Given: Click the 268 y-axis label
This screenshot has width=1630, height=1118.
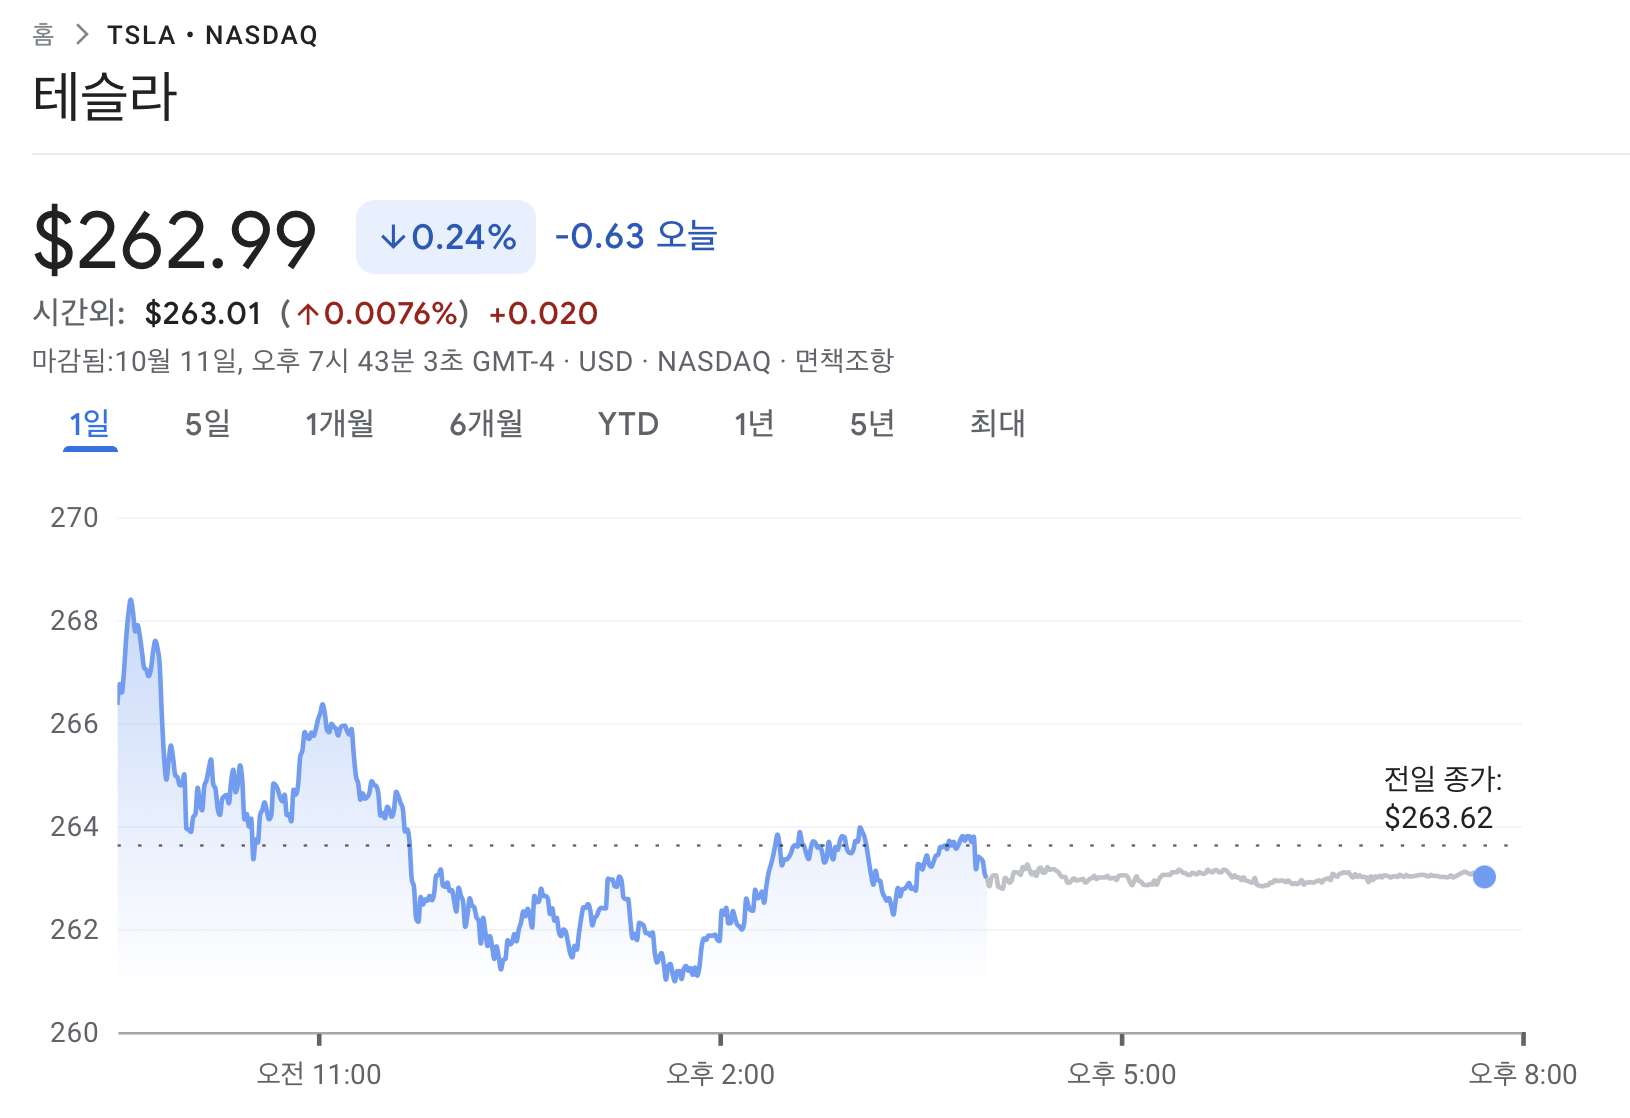Looking at the screenshot, I should 74,621.
